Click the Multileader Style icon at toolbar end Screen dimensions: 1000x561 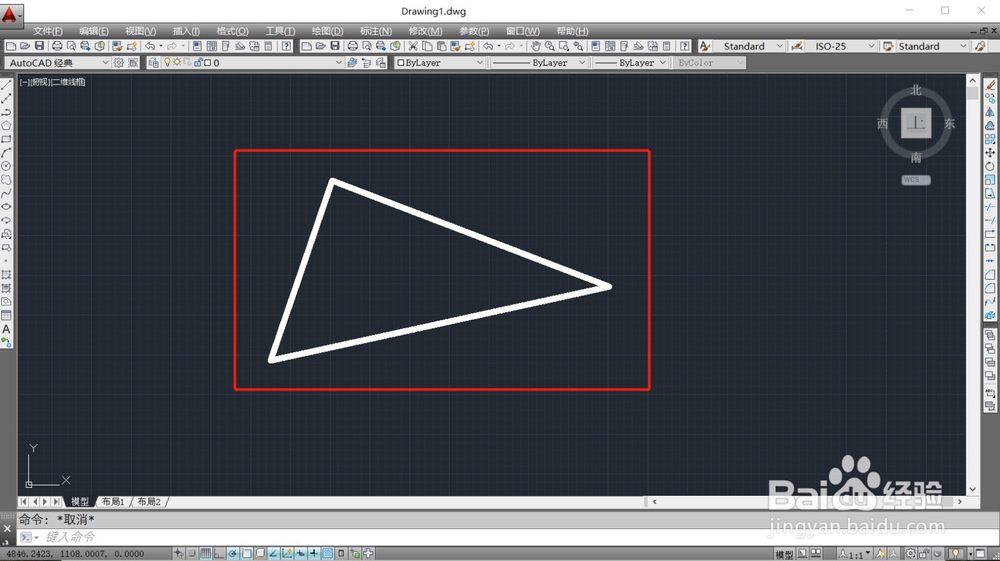coord(981,46)
